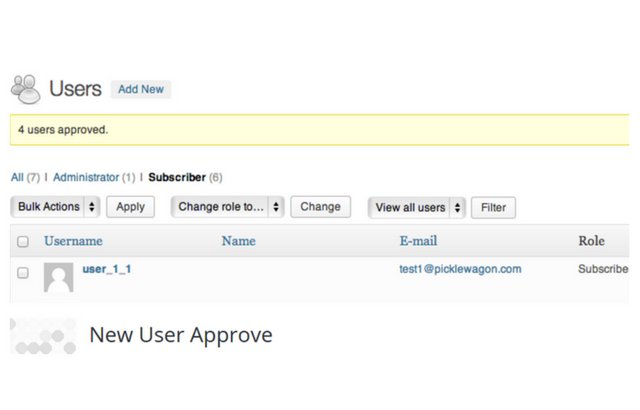The height and width of the screenshot is (410, 640).
Task: Sort by Name column header
Action: (239, 241)
